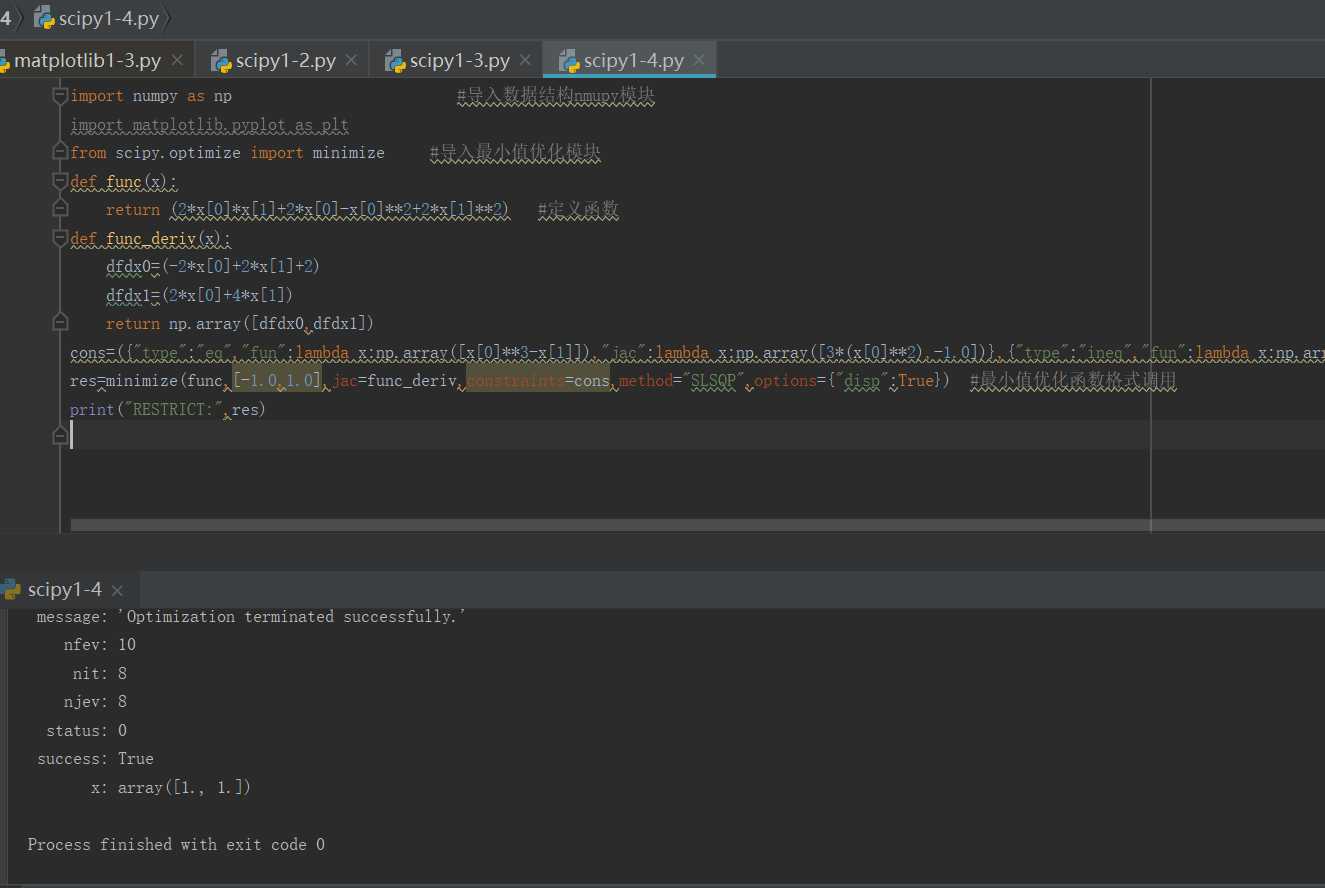Click the 'x: array([1., 1.])' result line
The image size is (1325, 888).
pos(170,787)
